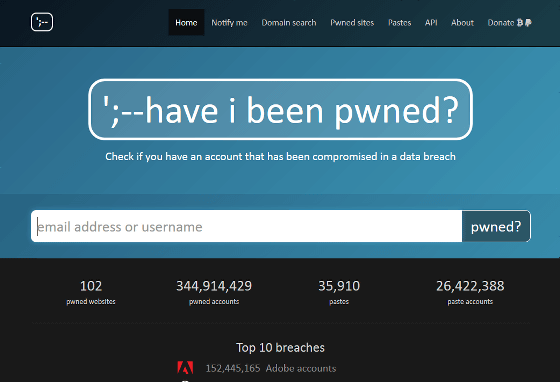The image size is (560, 382).
Task: Select Pastes in the navigation bar
Action: [399, 22]
